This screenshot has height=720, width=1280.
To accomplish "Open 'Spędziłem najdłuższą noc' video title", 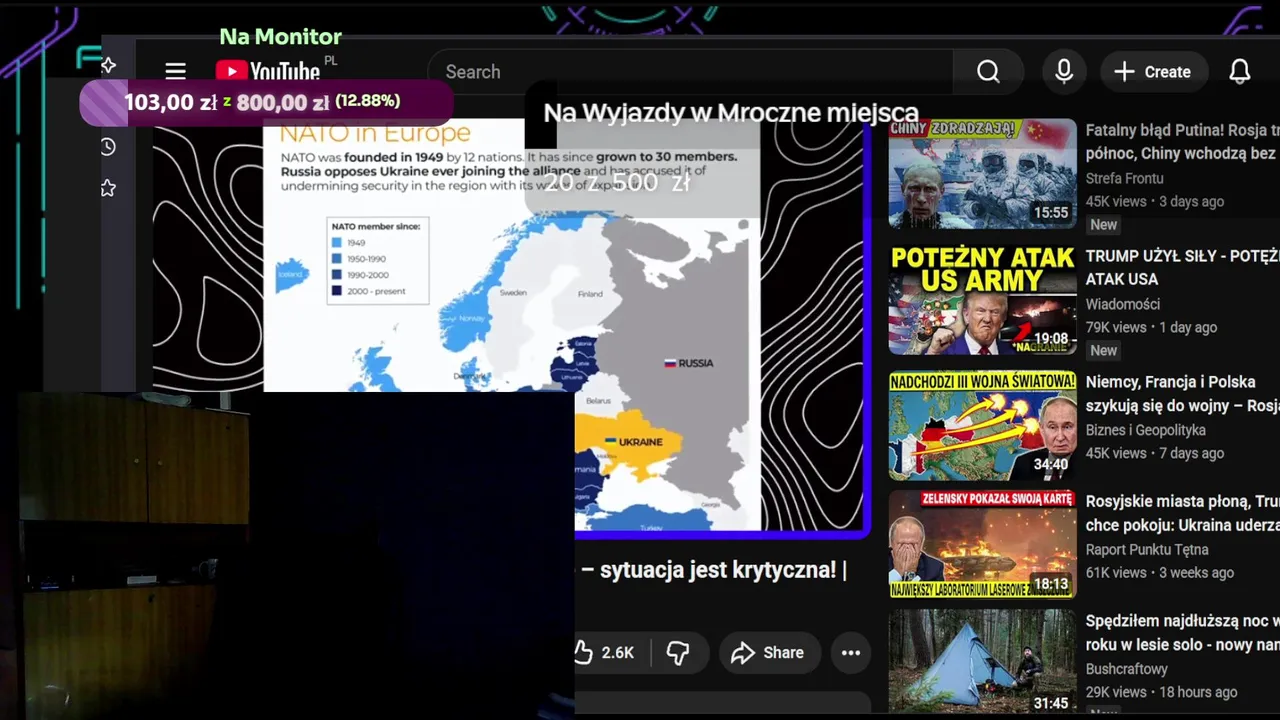I will (1182, 633).
